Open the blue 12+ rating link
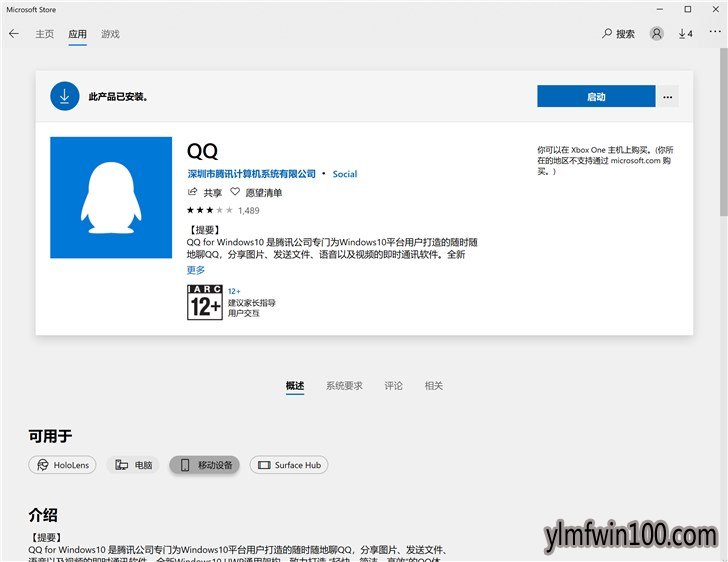Viewport: 728px width, 562px height. 234,291
